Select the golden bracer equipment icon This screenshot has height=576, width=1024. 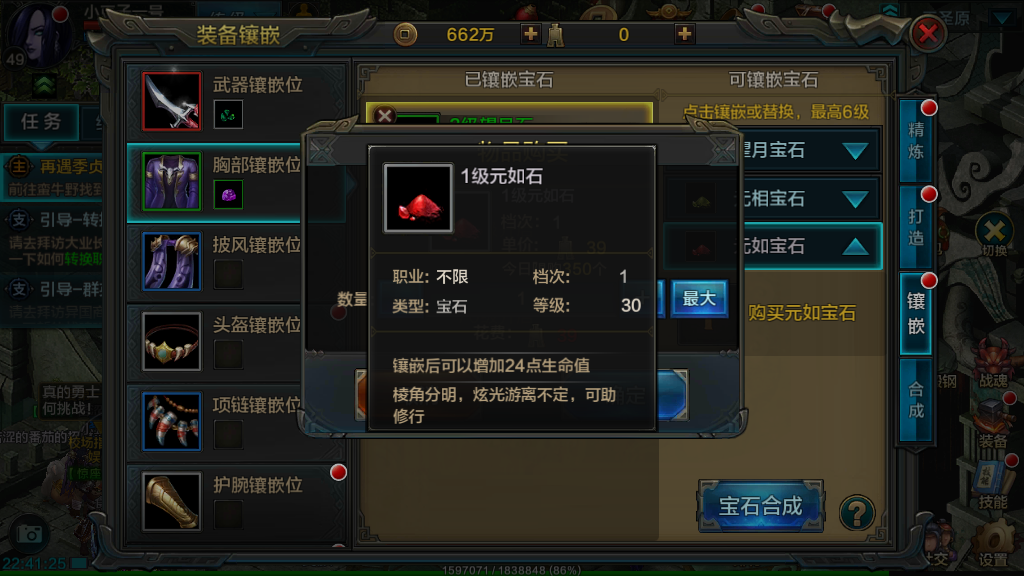point(171,501)
